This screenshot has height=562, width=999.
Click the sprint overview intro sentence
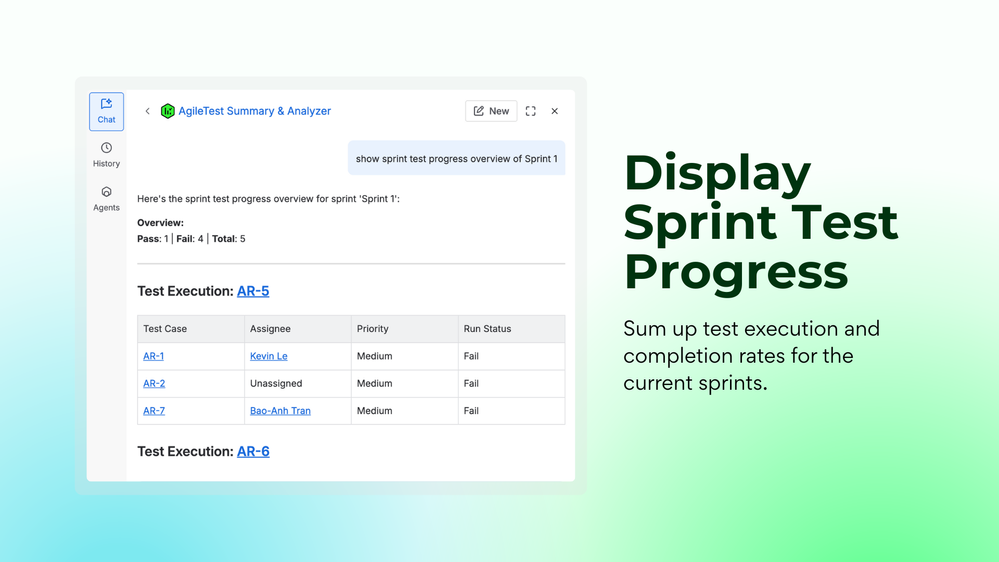(268, 199)
